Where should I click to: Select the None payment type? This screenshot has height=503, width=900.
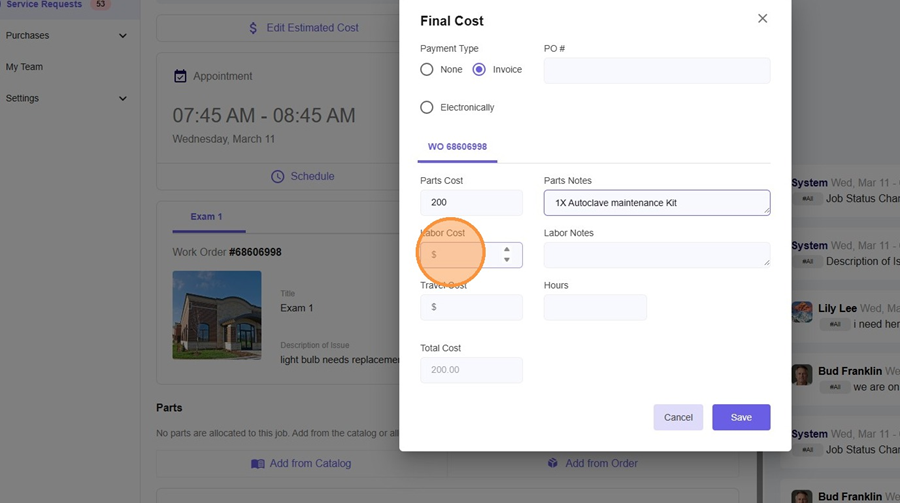[x=427, y=70]
